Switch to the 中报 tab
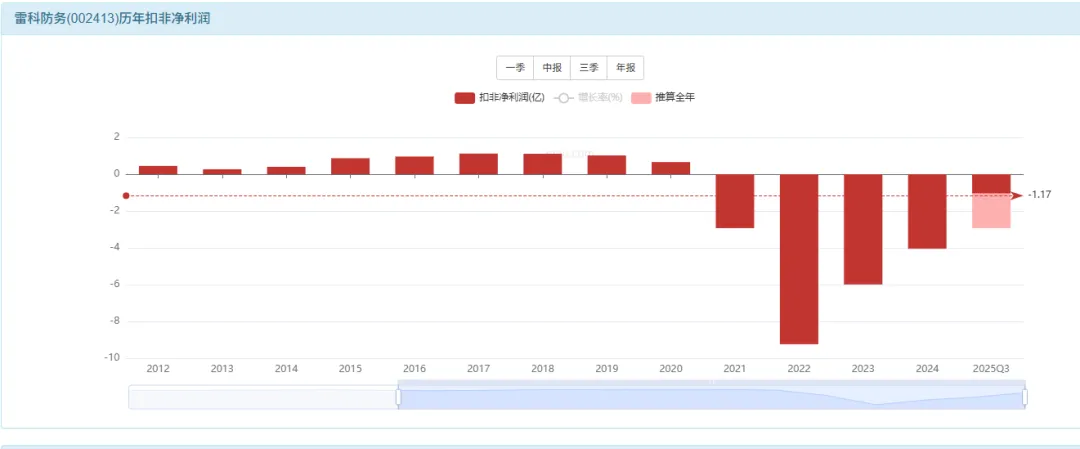The height and width of the screenshot is (449, 1080). 552,67
